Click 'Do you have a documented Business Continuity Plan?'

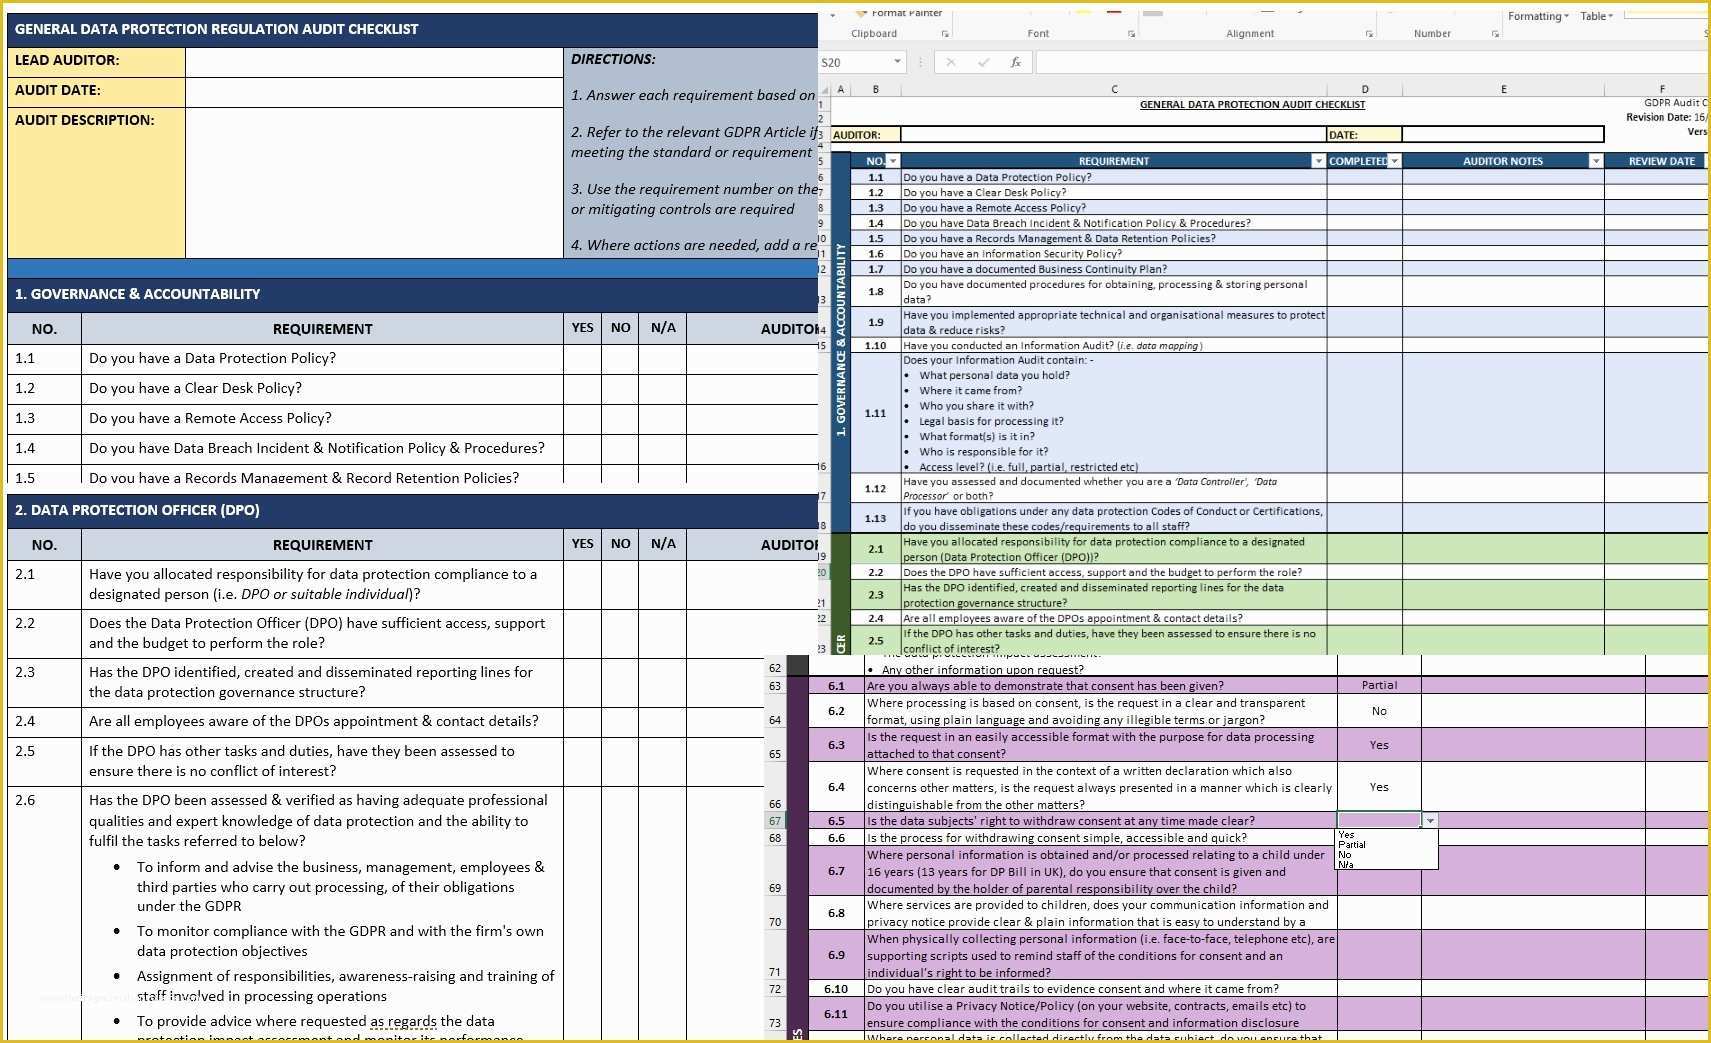[1114, 269]
